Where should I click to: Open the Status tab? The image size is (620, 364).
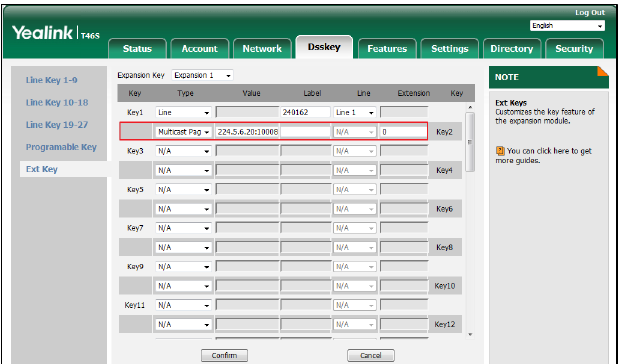coord(137,49)
